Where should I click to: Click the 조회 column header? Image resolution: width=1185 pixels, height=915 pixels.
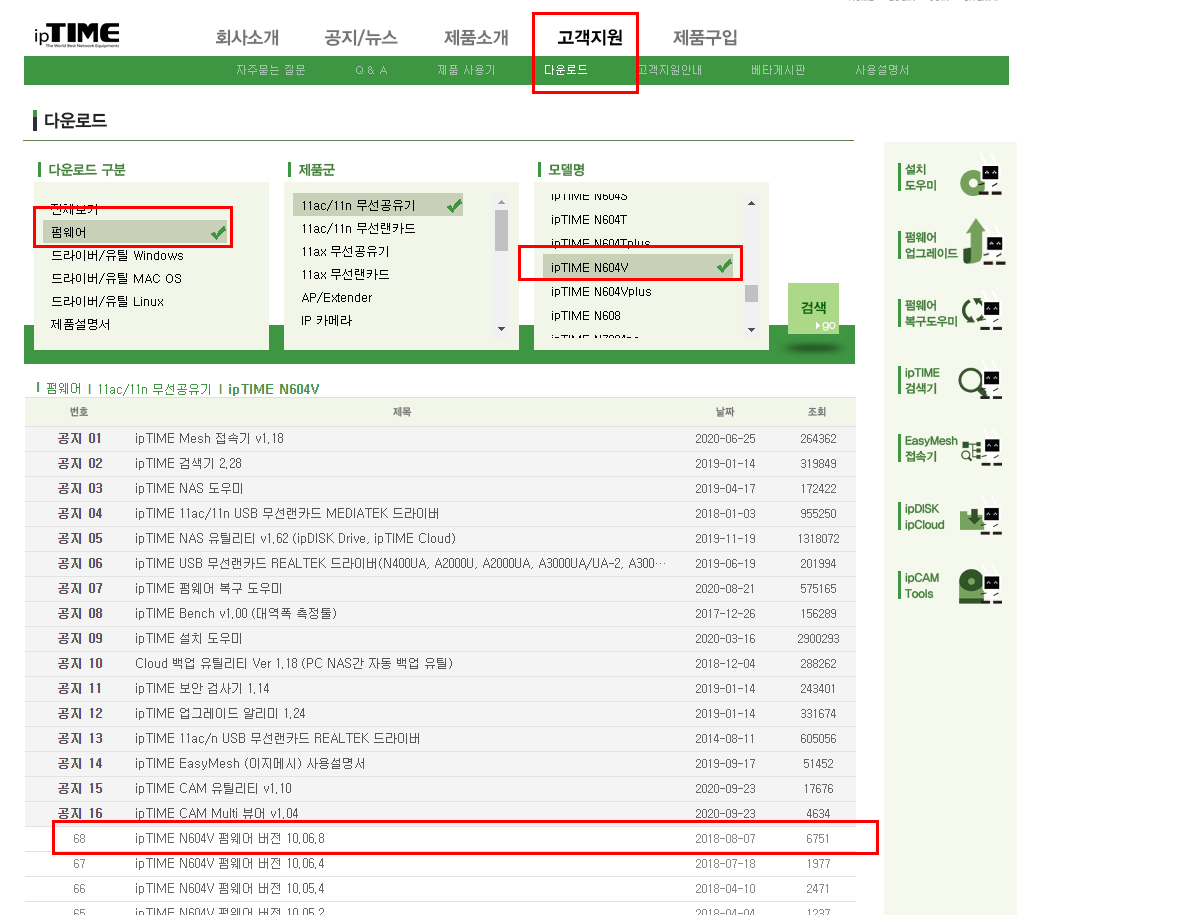point(816,412)
